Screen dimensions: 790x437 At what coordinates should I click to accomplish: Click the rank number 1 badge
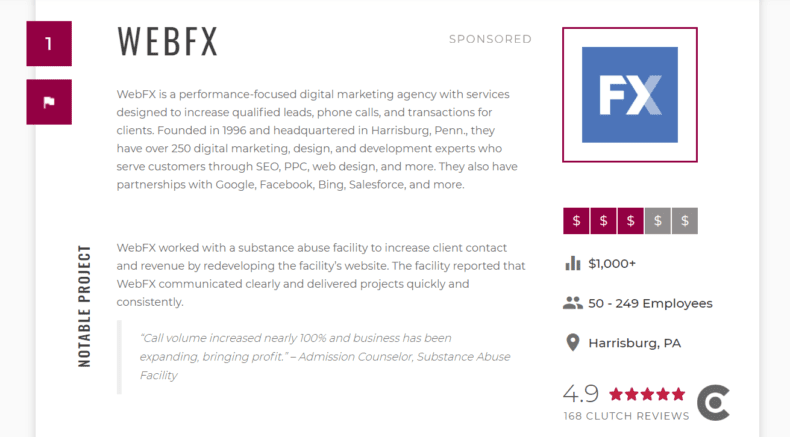click(x=49, y=43)
